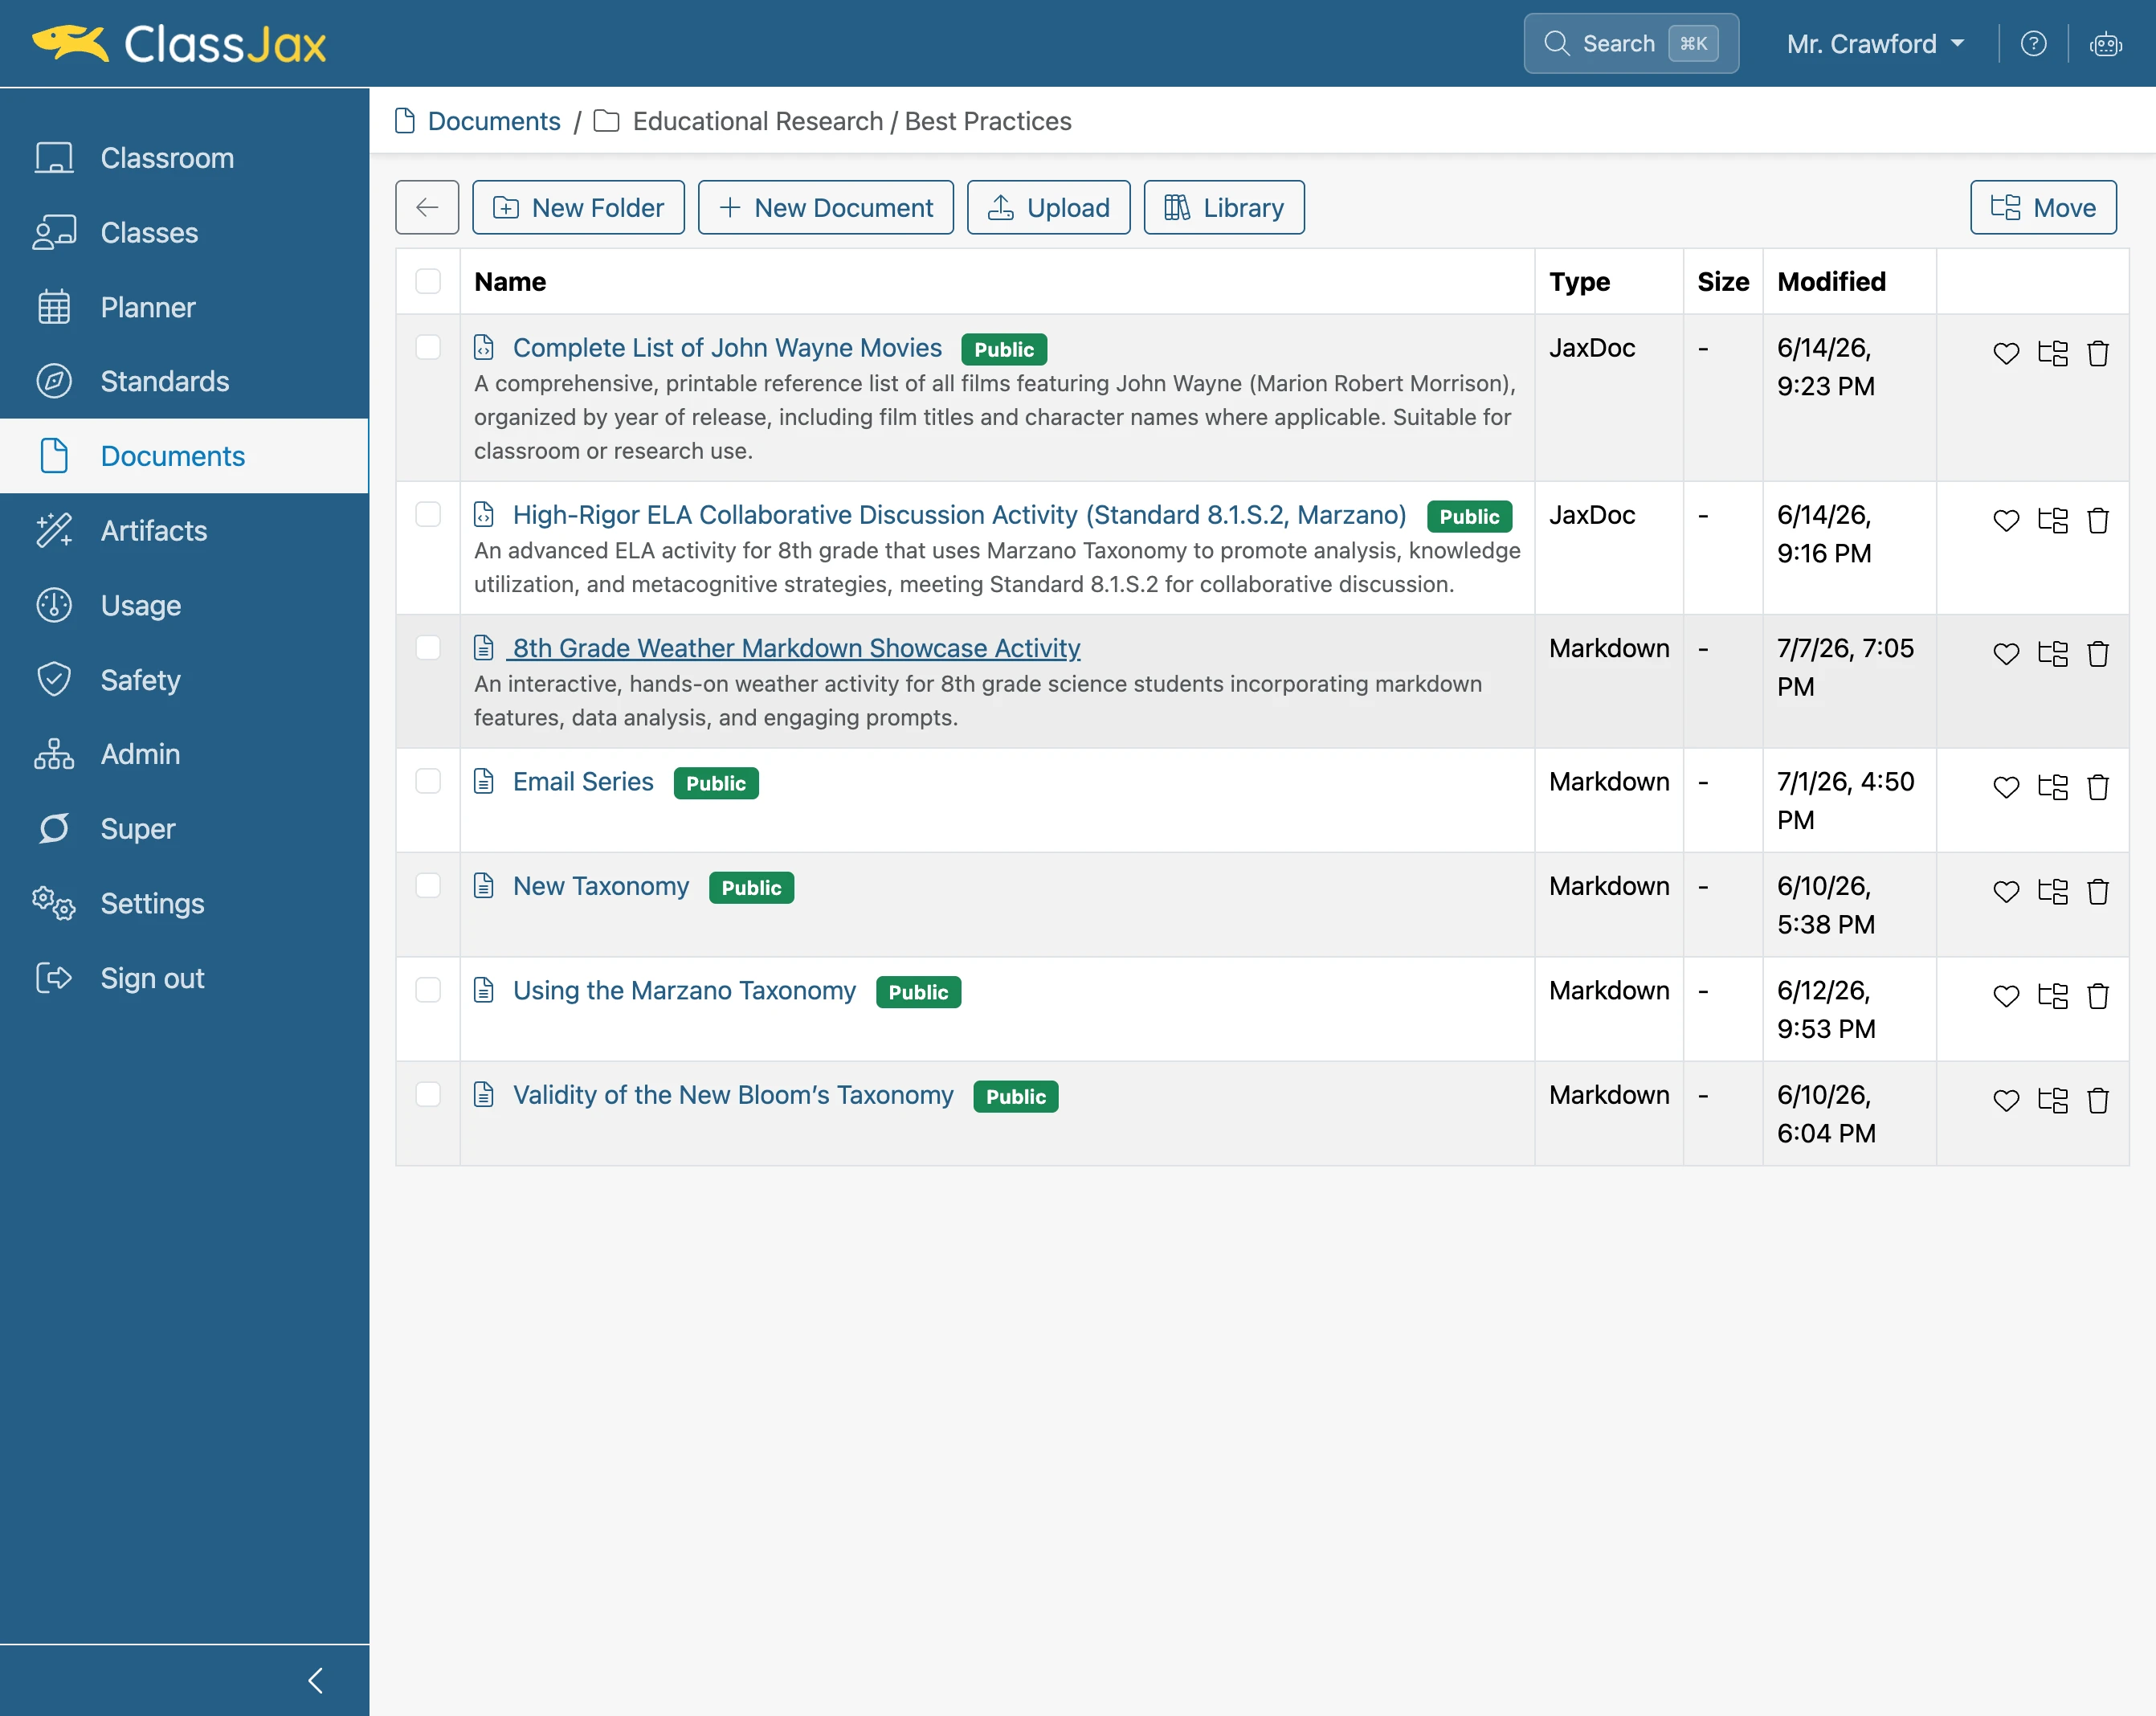Select Documents in the sidebar
Screen dimensions: 2156x1716
coord(184,456)
